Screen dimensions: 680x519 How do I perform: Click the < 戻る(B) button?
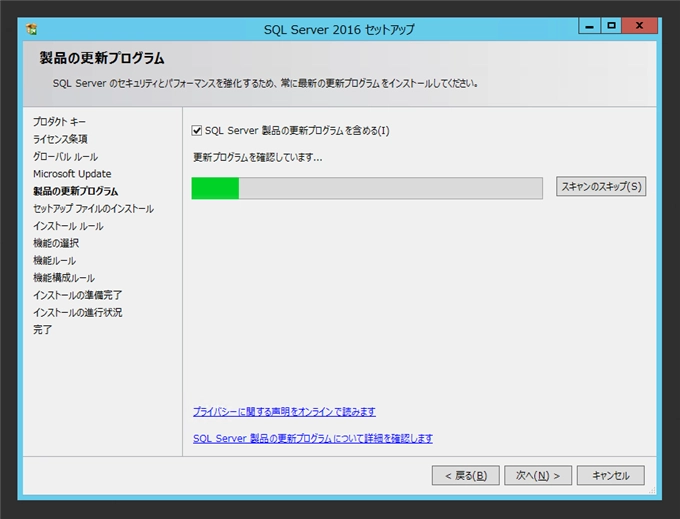(466, 476)
